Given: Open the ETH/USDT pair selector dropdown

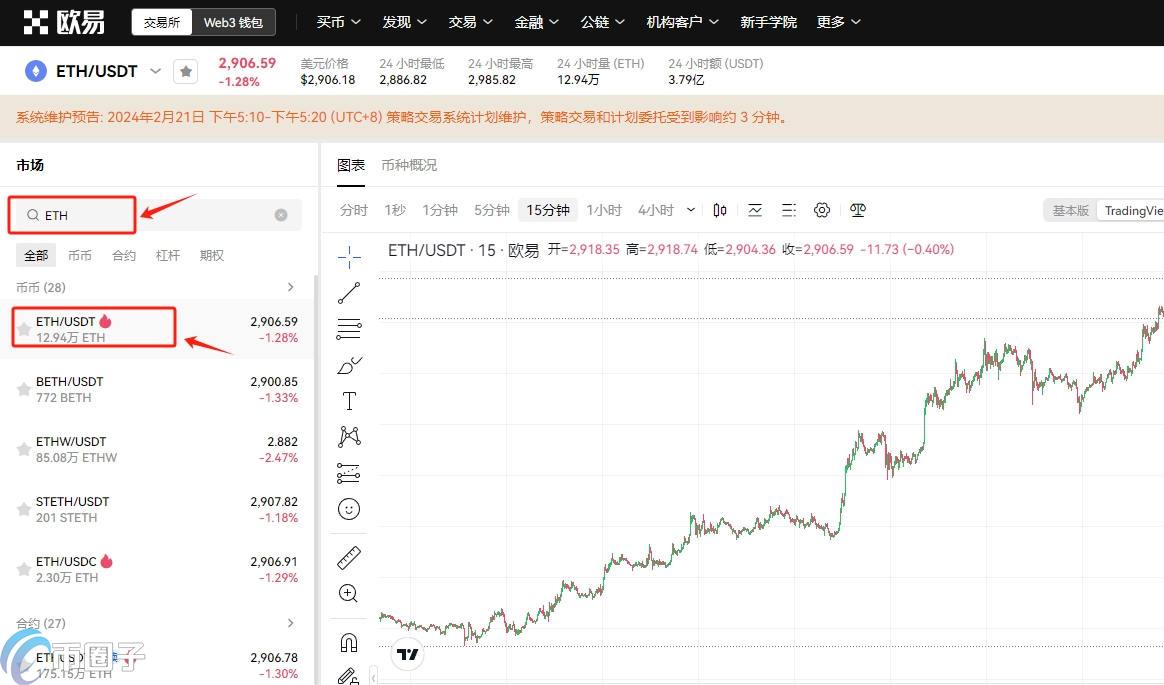Looking at the screenshot, I should click(156, 71).
